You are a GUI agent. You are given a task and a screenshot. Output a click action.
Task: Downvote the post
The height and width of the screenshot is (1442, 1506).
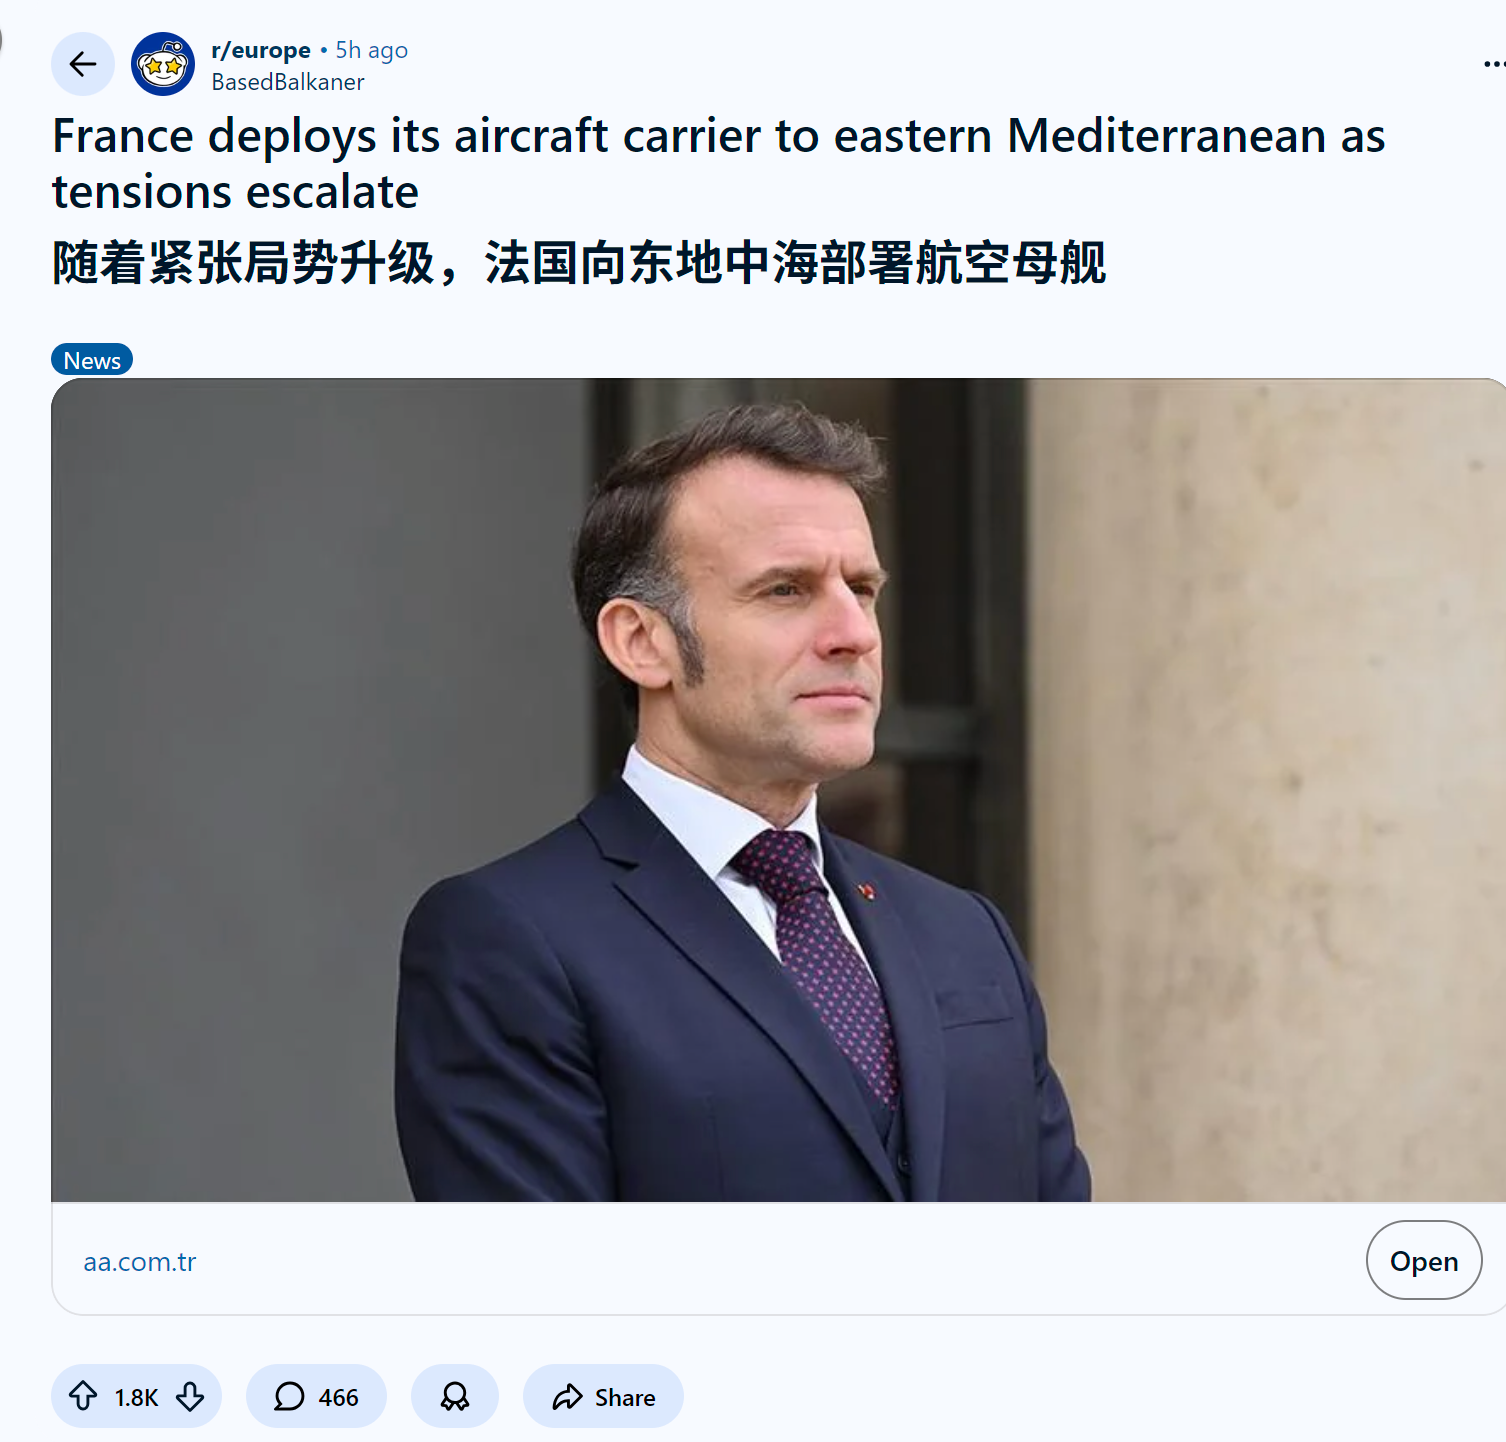[190, 1396]
